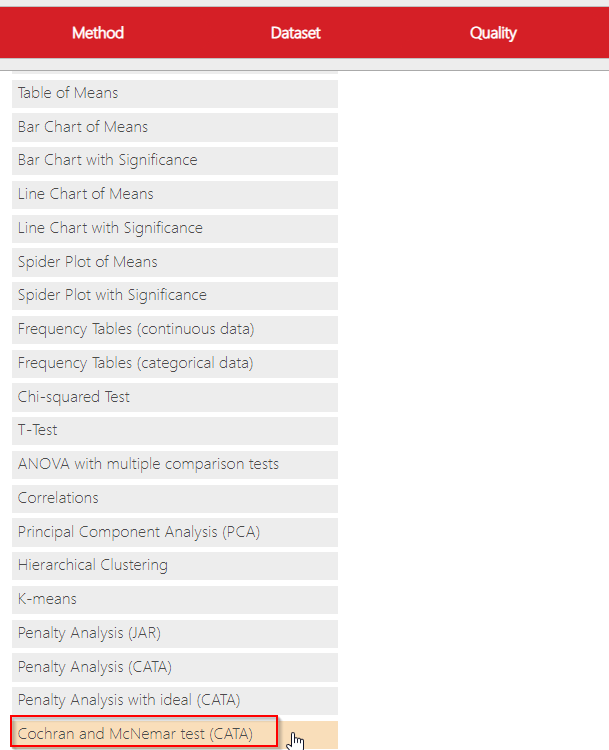Switch to the Dataset tab

pyautogui.click(x=295, y=33)
